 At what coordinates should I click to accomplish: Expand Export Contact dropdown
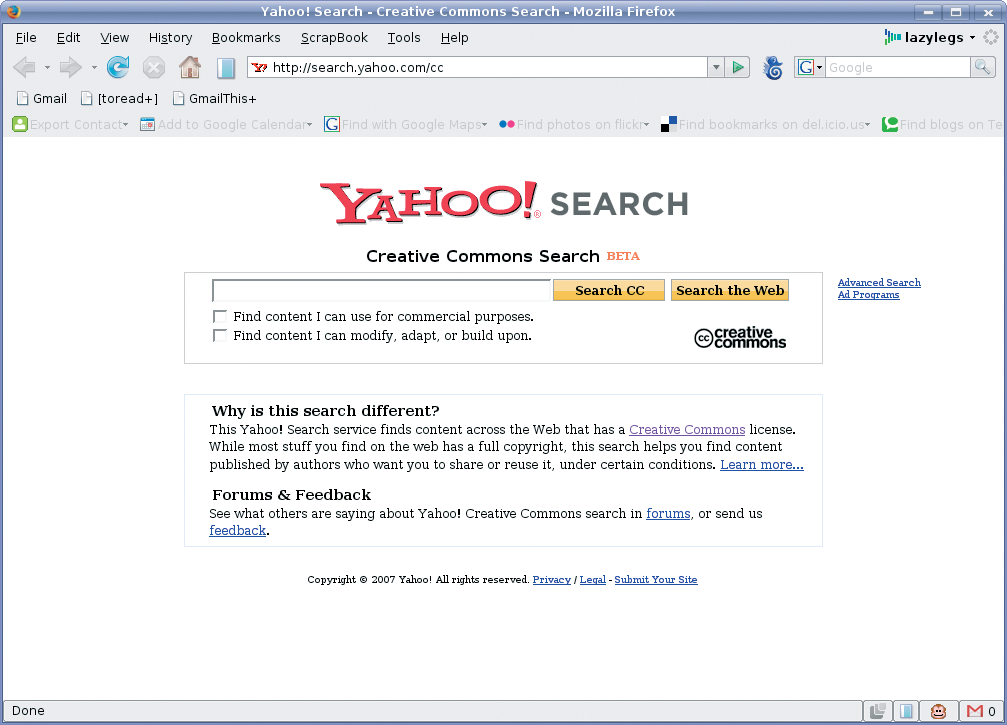125,125
